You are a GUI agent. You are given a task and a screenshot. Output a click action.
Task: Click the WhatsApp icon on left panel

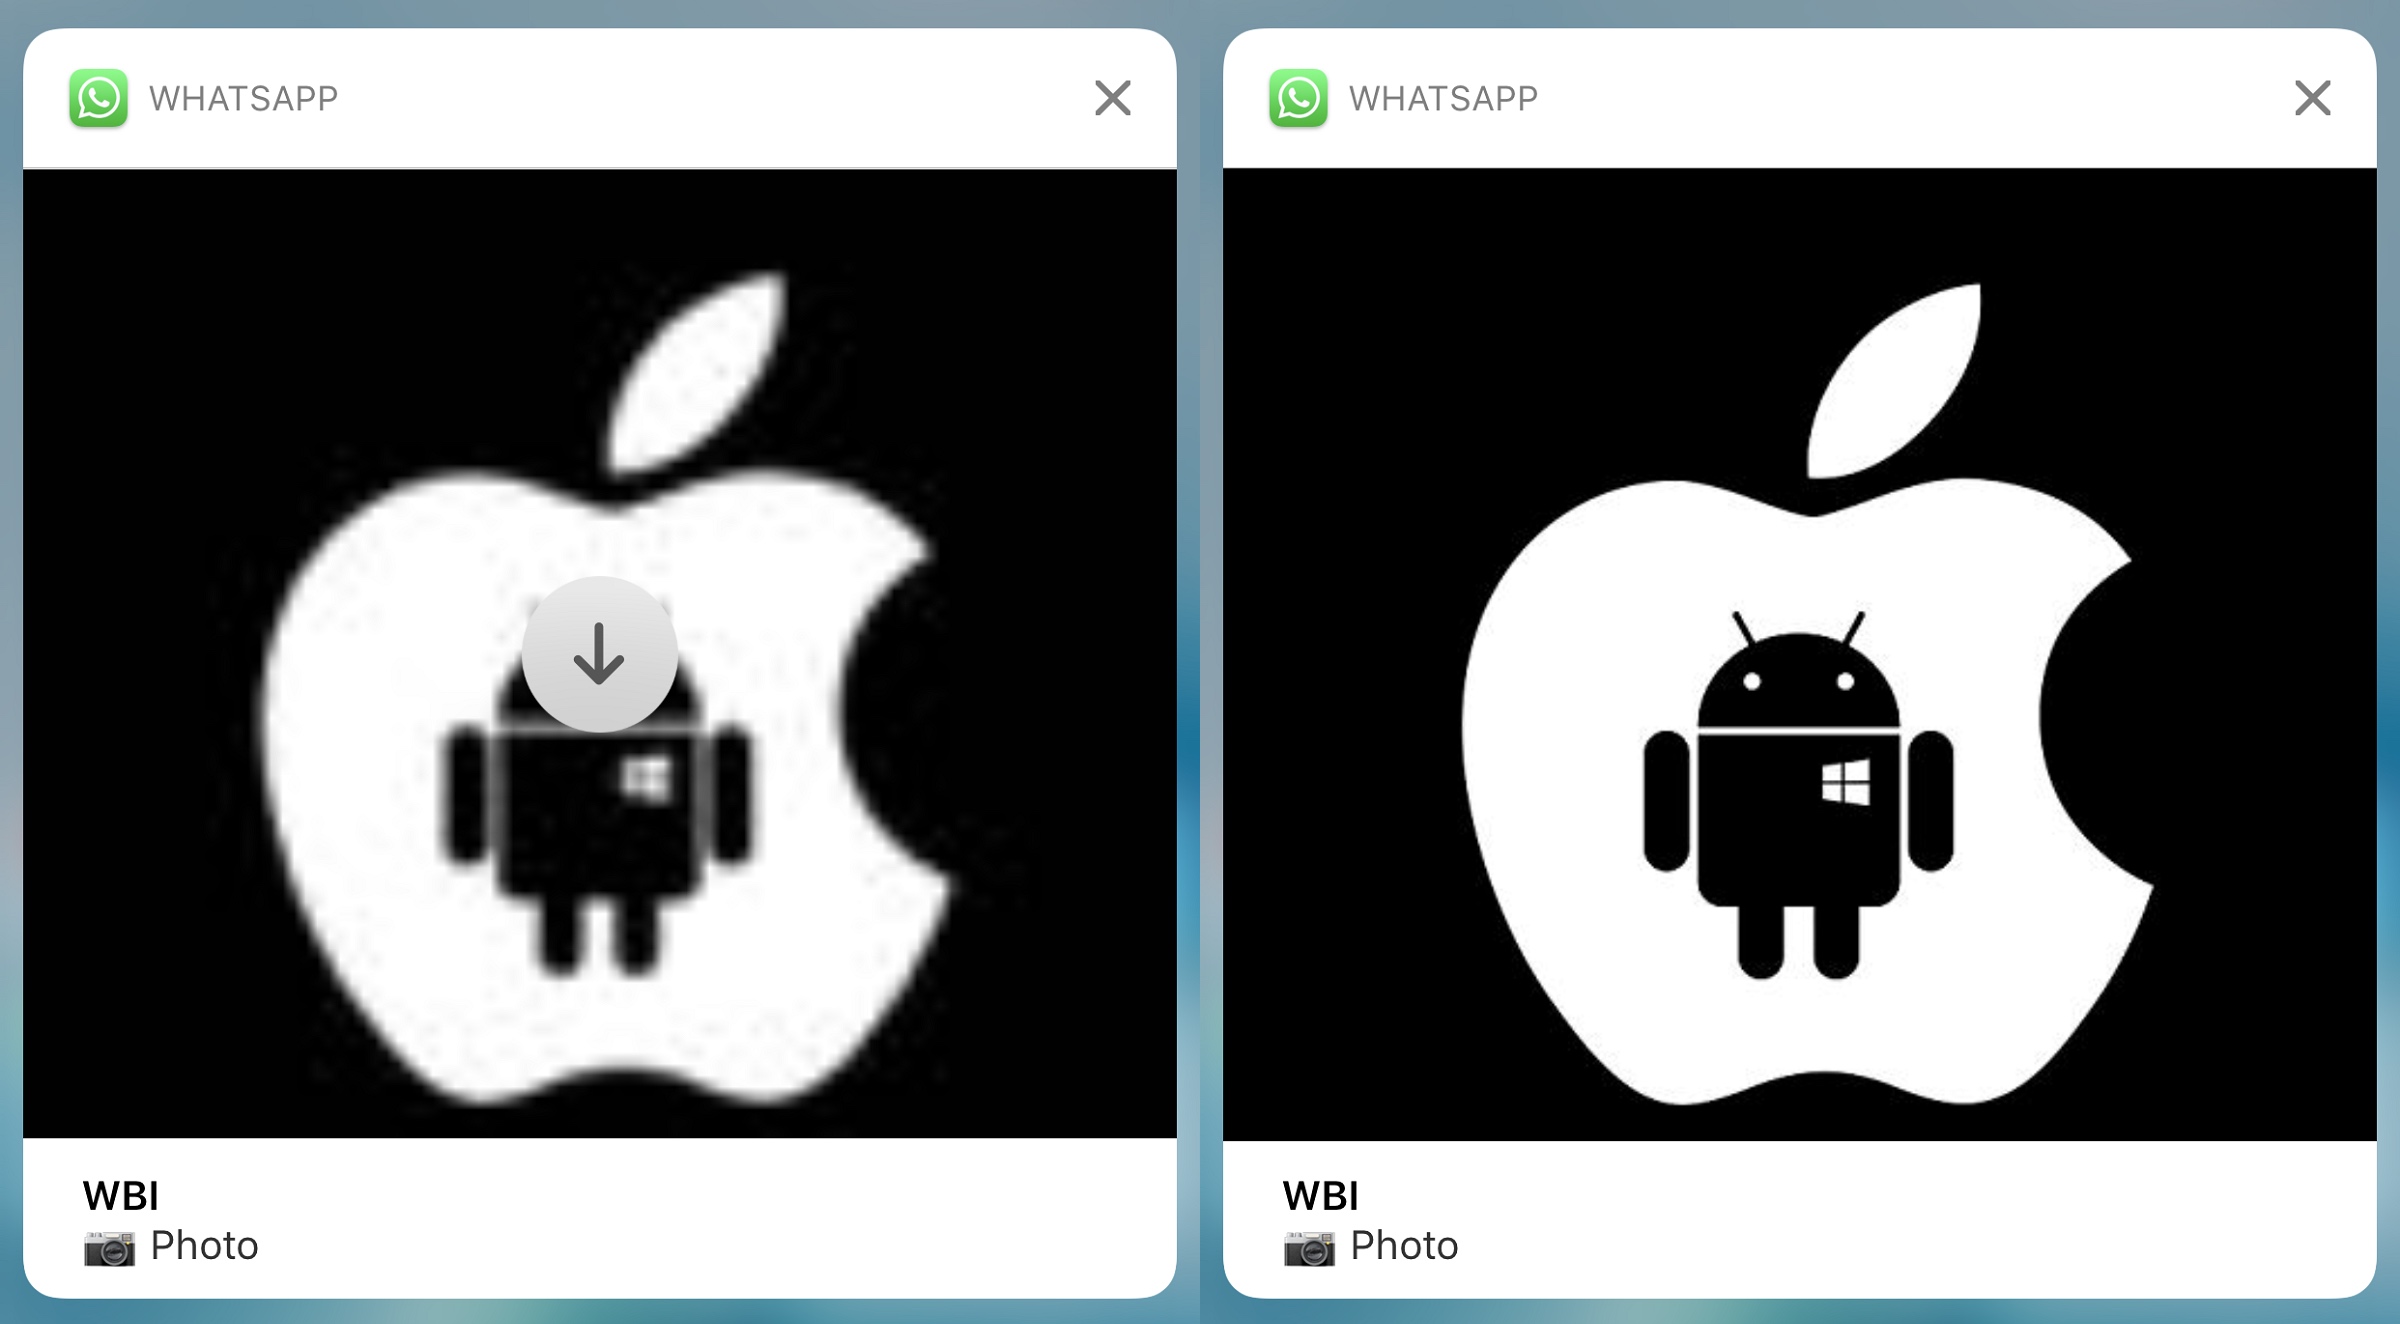(x=95, y=96)
